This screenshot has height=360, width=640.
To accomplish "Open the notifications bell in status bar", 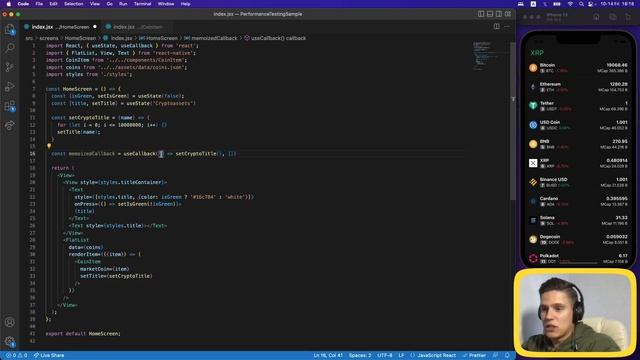I will coord(507,355).
